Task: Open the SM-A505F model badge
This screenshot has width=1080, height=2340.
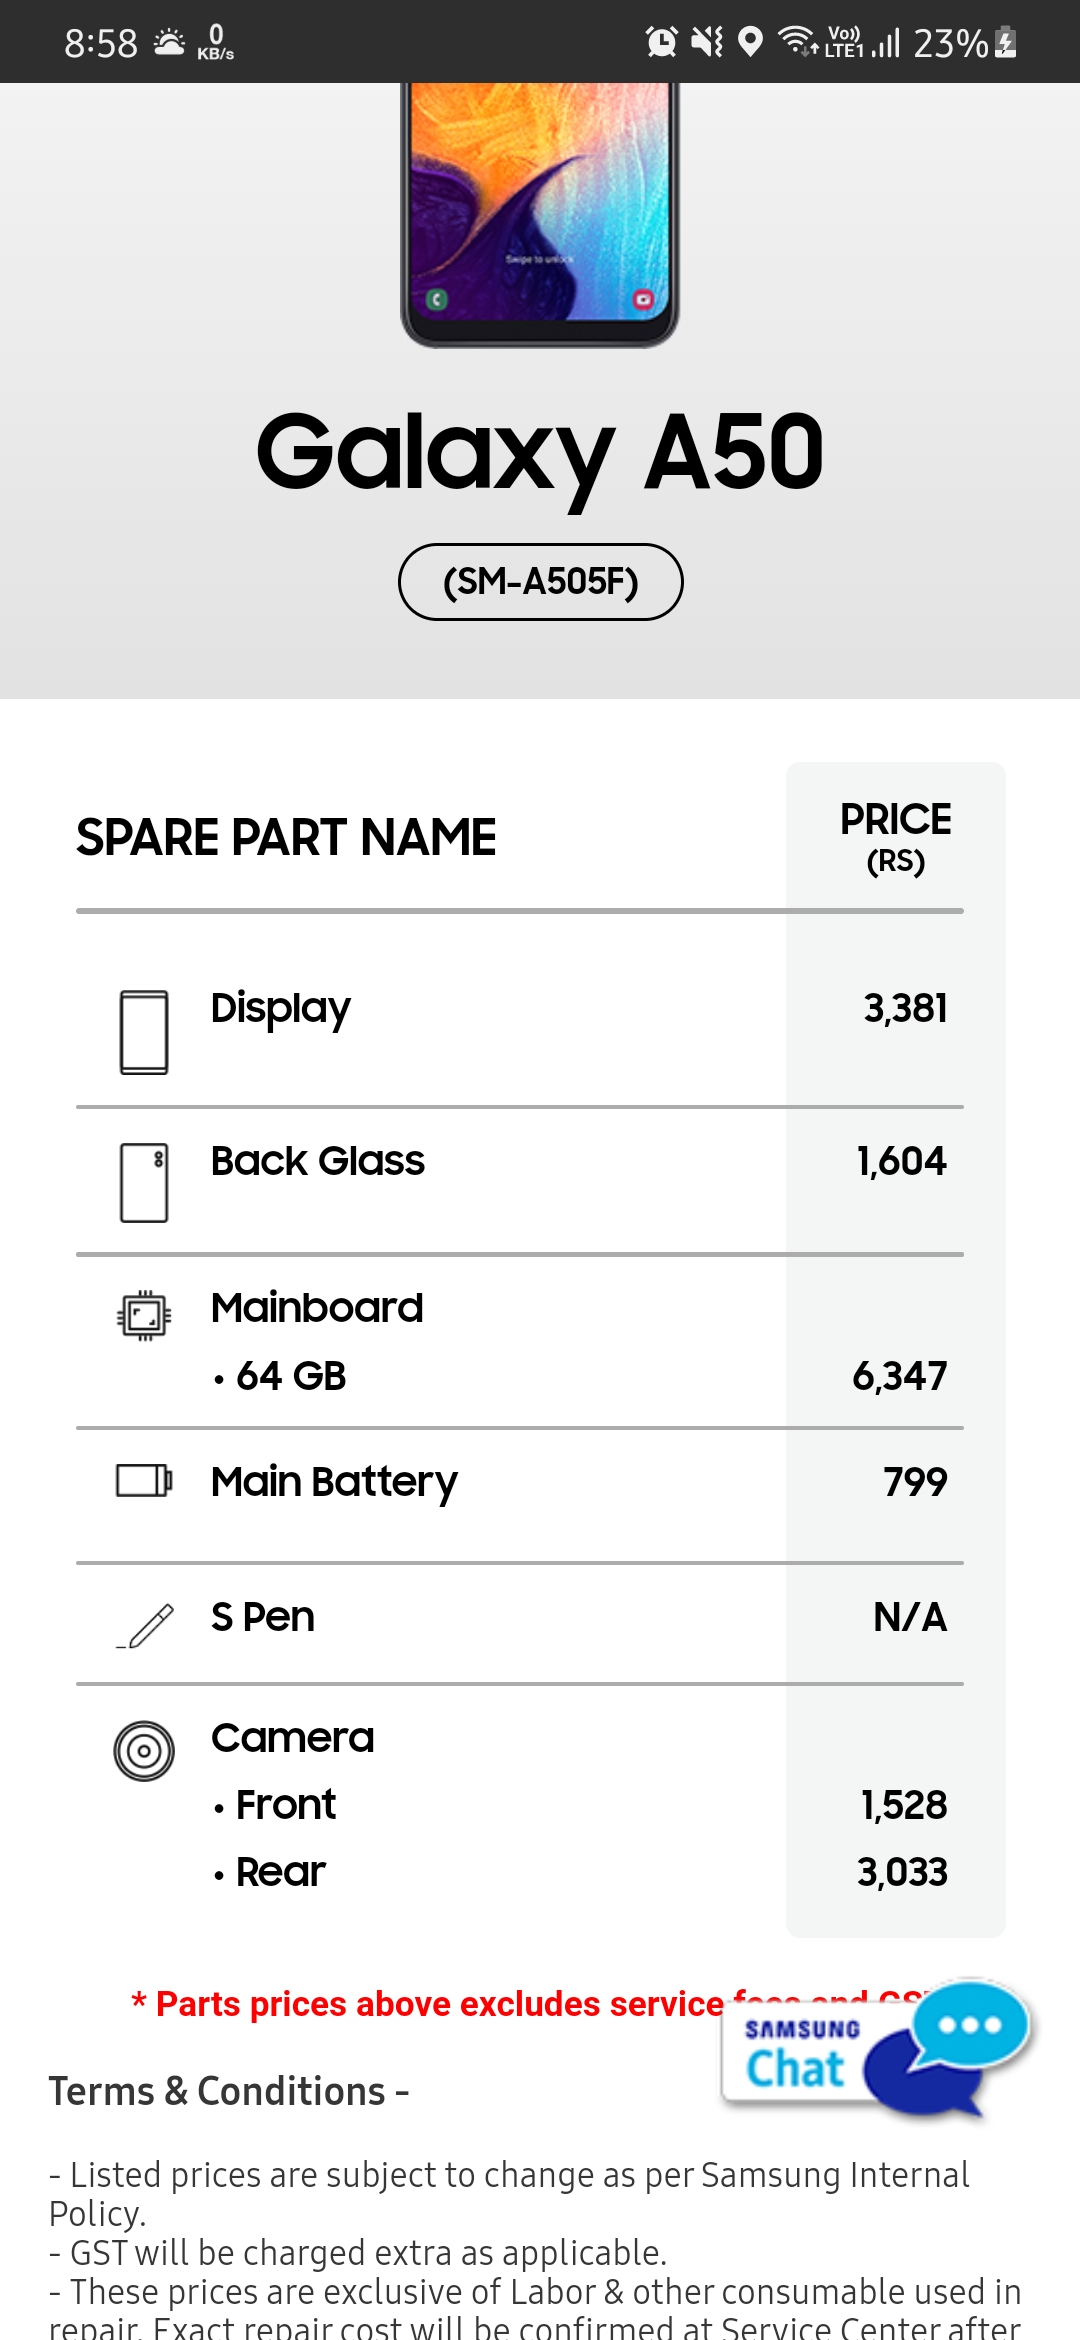Action: (540, 581)
